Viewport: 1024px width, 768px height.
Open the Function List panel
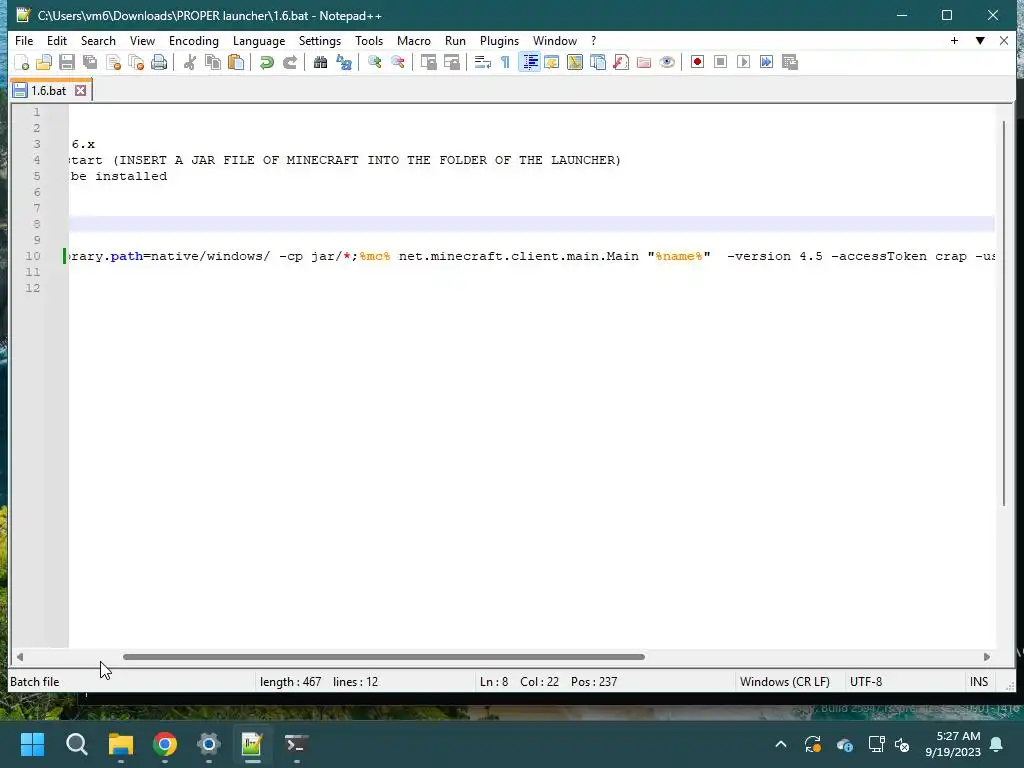(621, 62)
